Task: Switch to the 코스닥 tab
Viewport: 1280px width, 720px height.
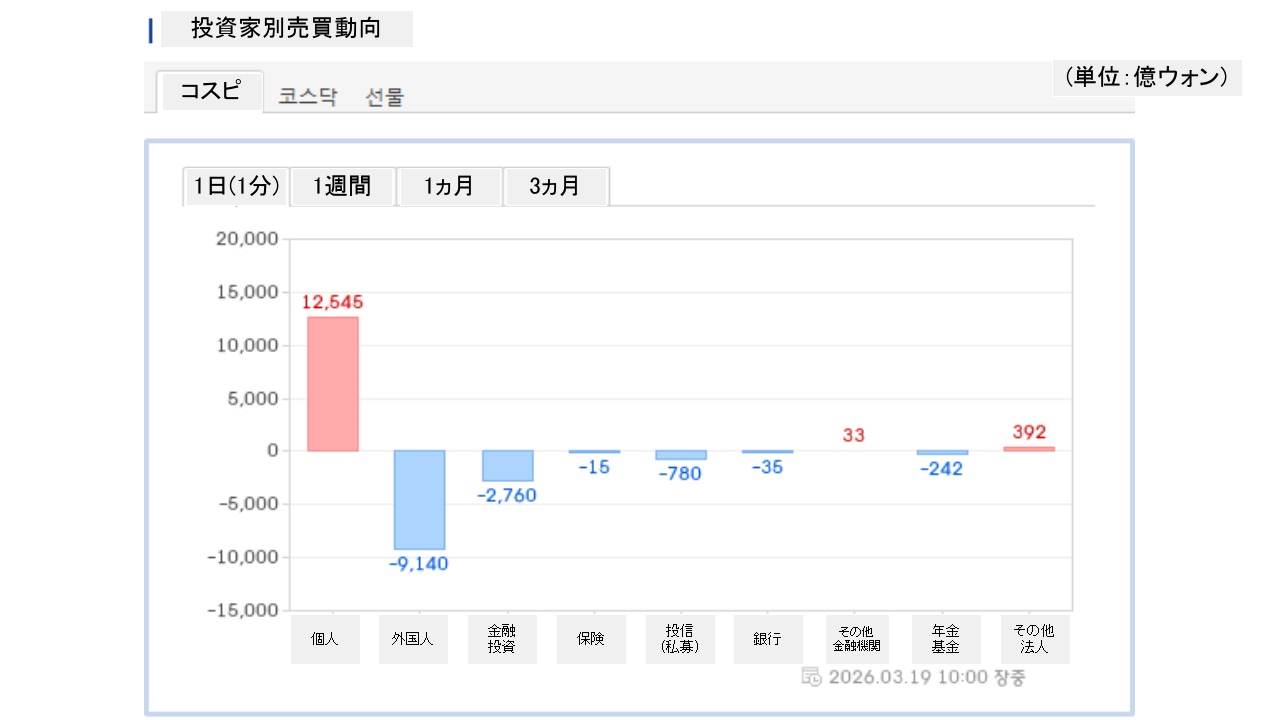Action: pyautogui.click(x=308, y=97)
